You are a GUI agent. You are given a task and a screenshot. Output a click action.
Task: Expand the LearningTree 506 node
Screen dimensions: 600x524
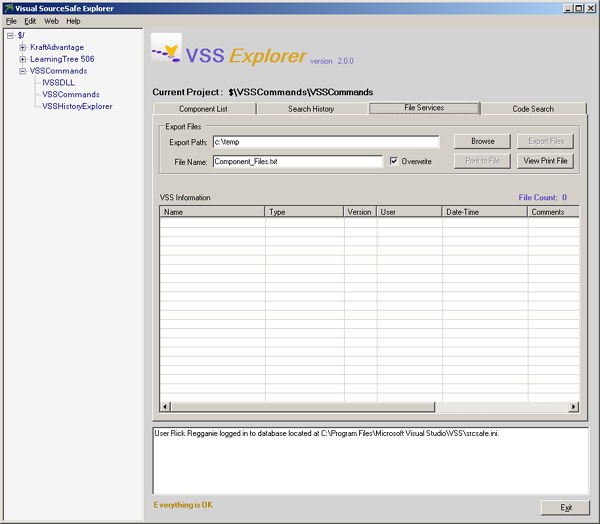click(x=23, y=59)
